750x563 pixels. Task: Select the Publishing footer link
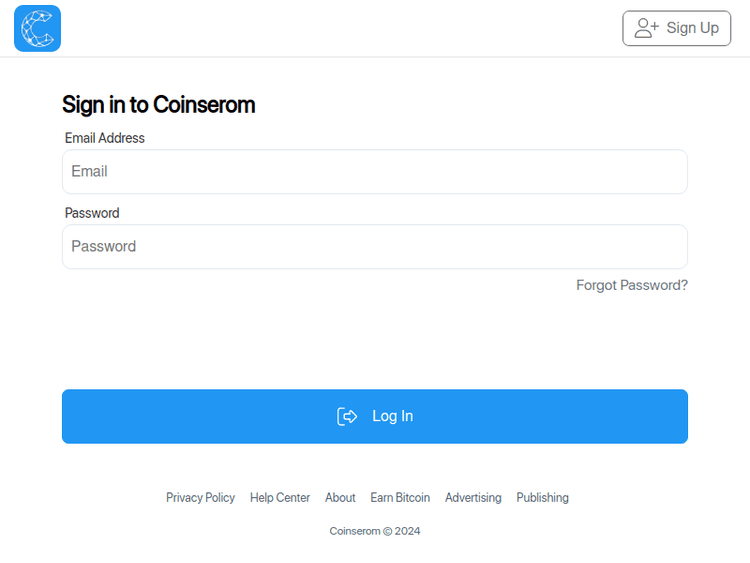click(x=542, y=498)
